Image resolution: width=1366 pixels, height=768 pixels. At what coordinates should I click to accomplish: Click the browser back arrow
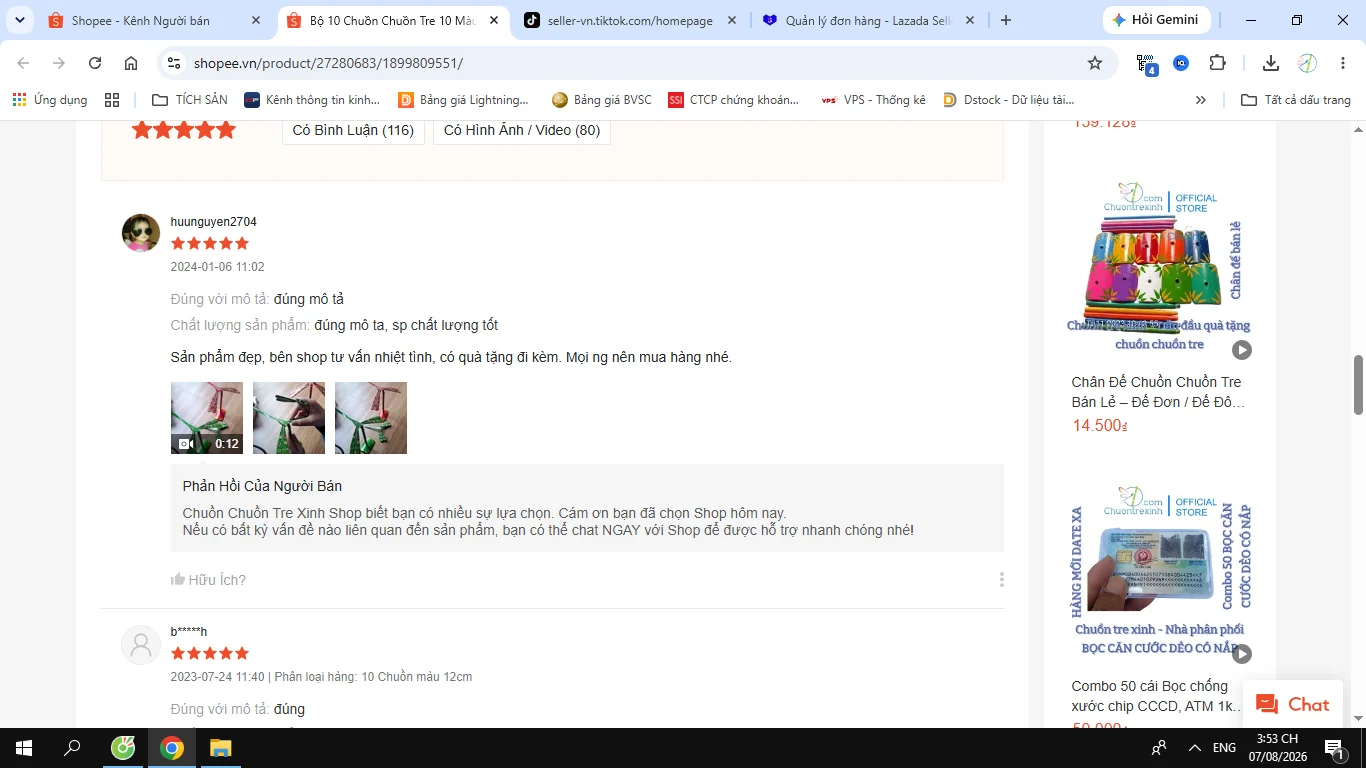tap(23, 63)
